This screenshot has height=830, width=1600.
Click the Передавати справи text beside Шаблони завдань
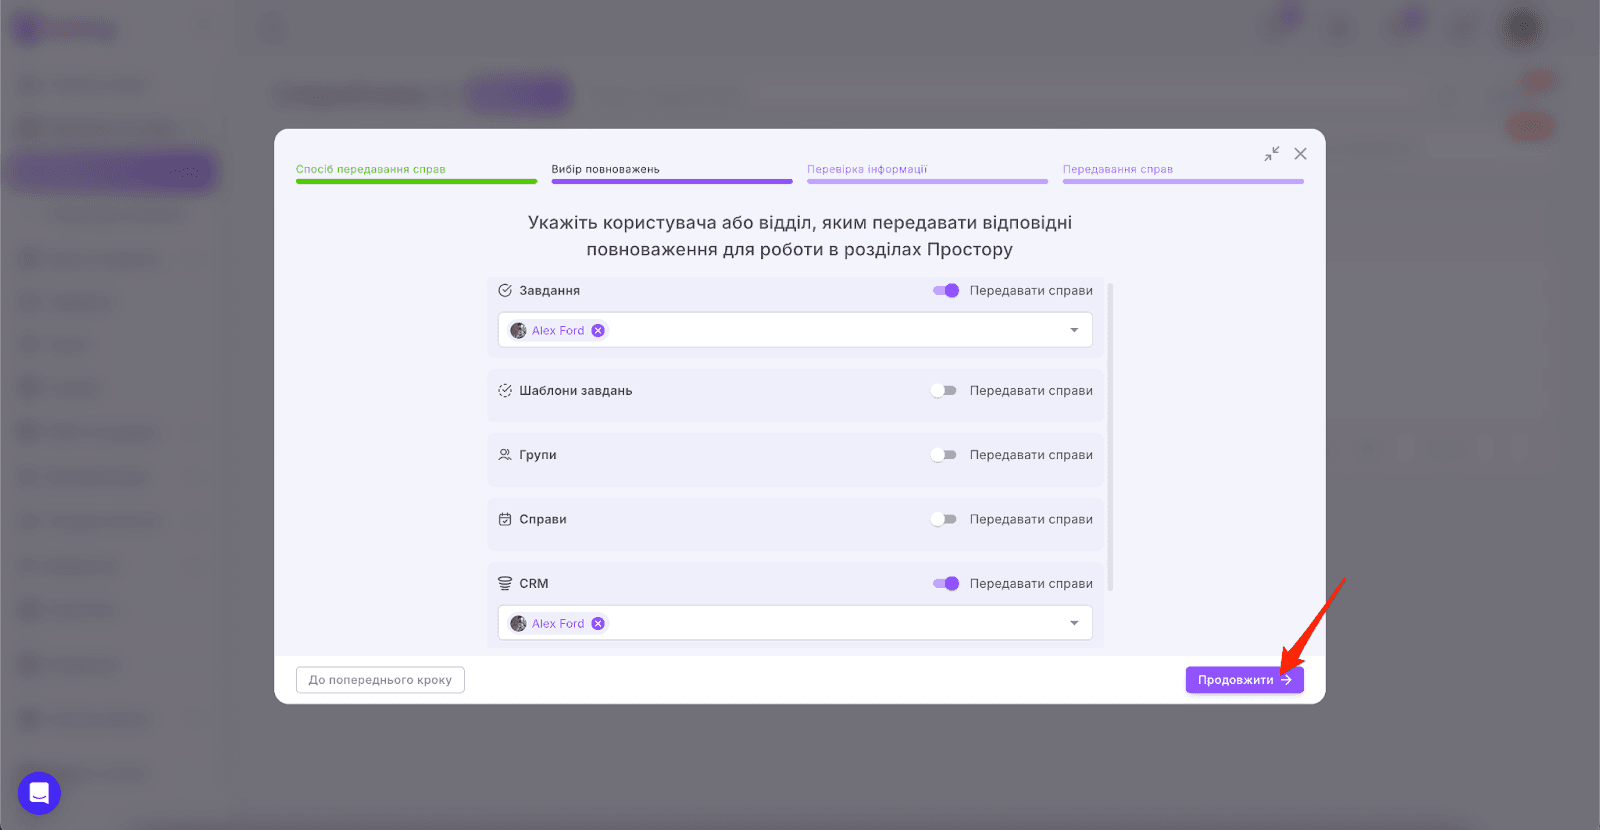click(x=1031, y=391)
